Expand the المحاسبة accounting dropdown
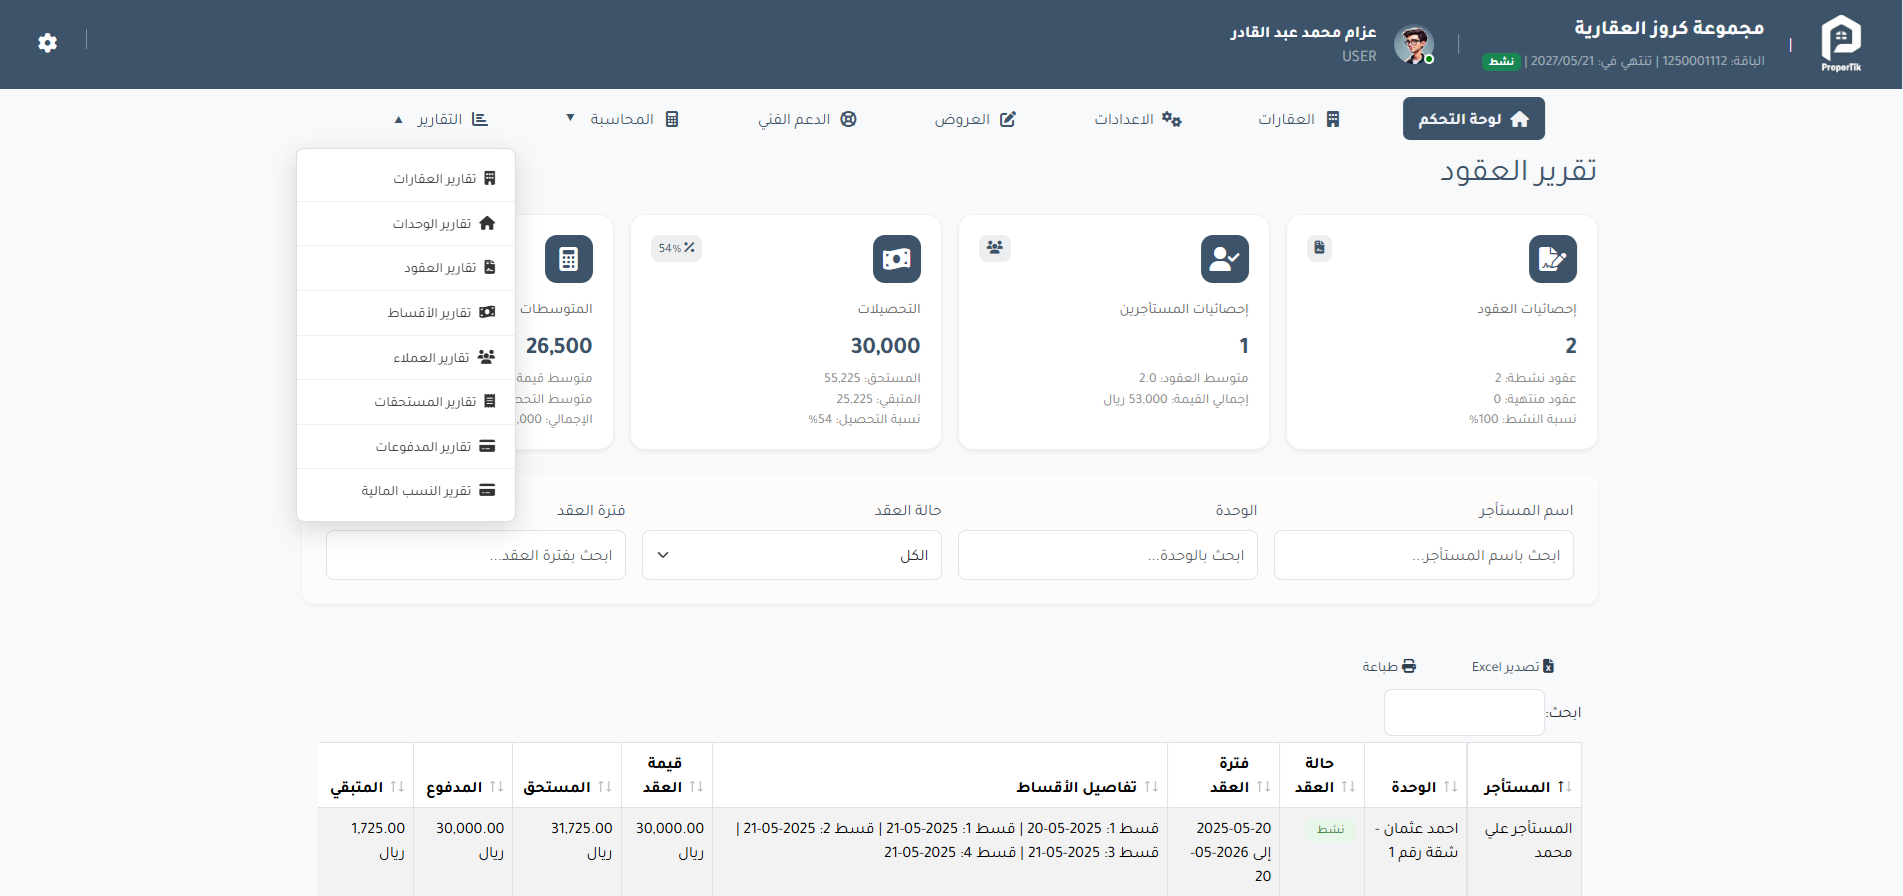Image resolution: width=1903 pixels, height=896 pixels. coord(623,119)
